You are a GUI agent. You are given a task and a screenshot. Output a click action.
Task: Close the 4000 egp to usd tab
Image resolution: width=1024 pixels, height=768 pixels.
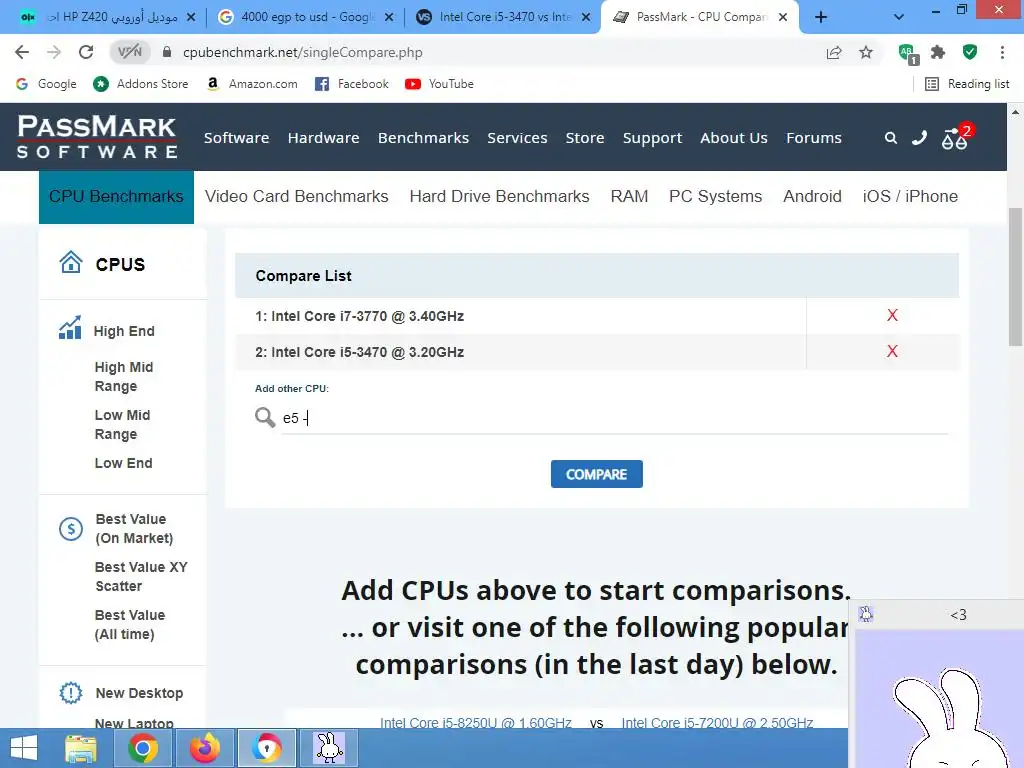tap(389, 17)
